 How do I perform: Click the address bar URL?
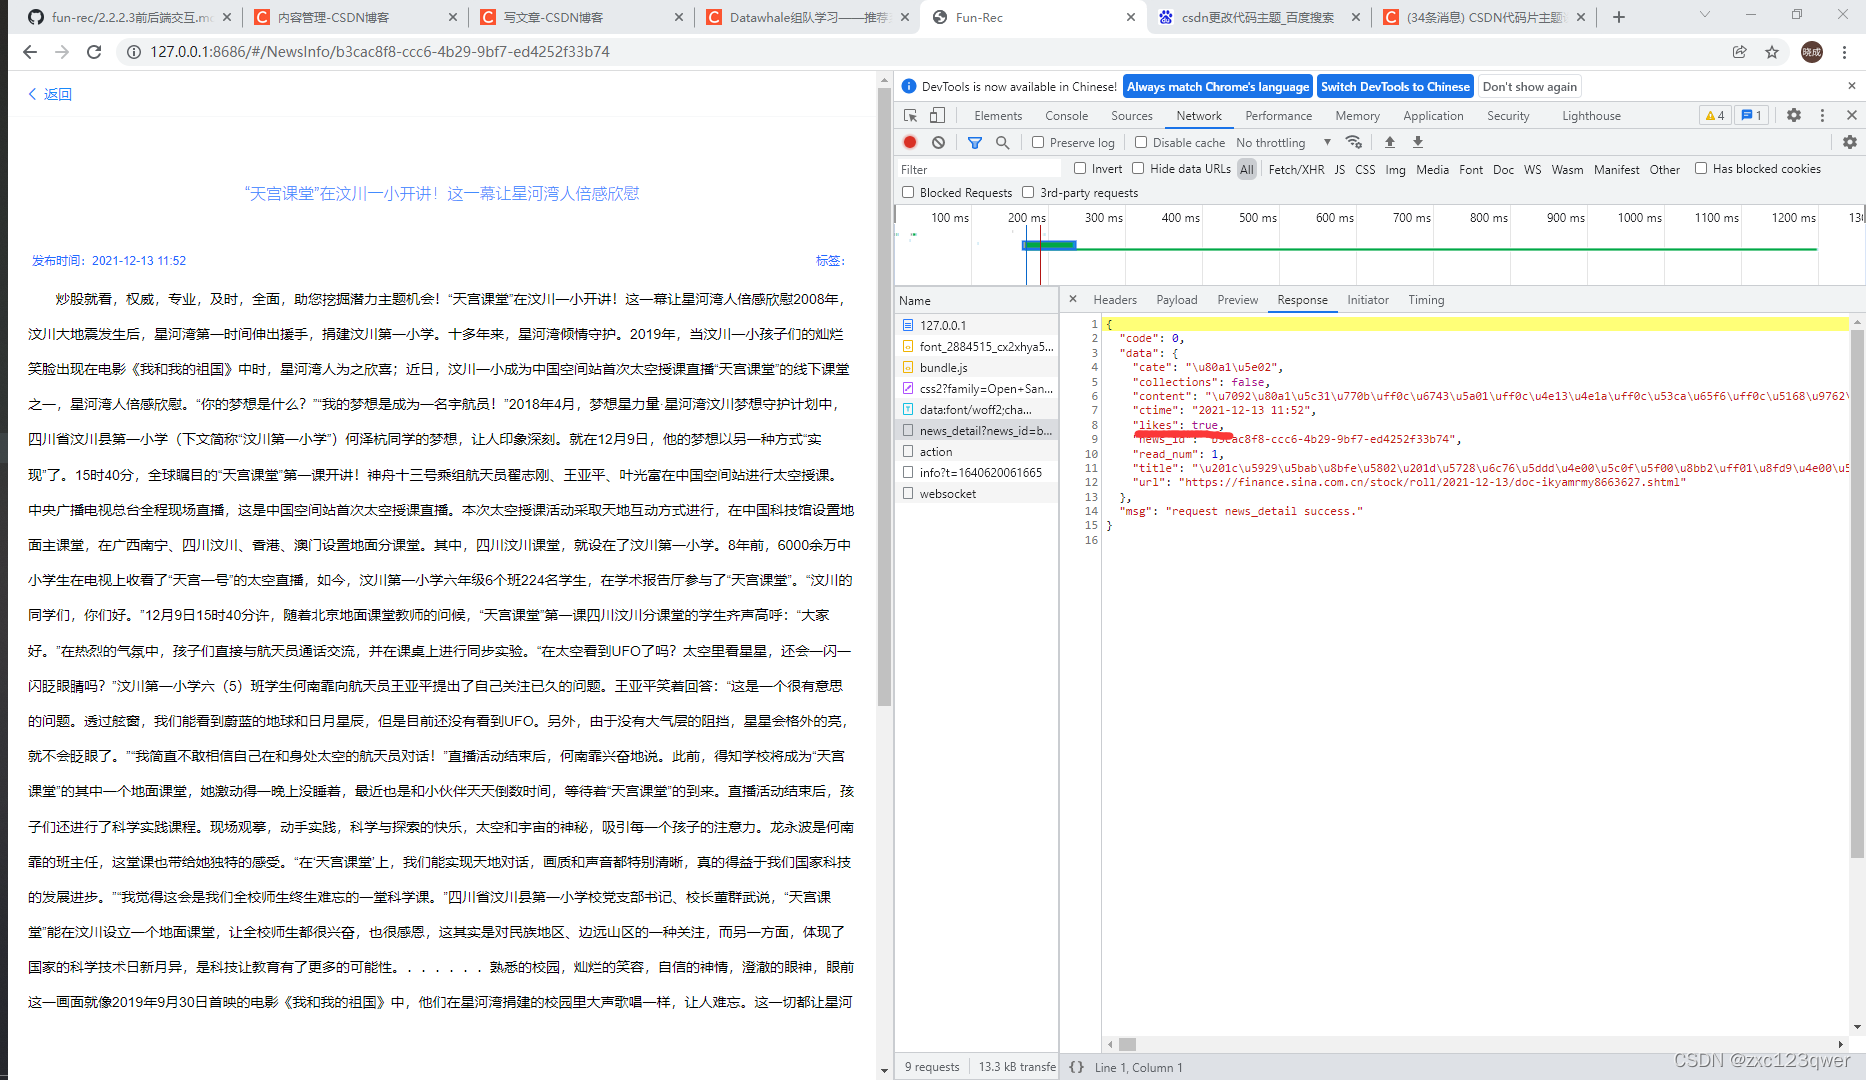point(380,52)
